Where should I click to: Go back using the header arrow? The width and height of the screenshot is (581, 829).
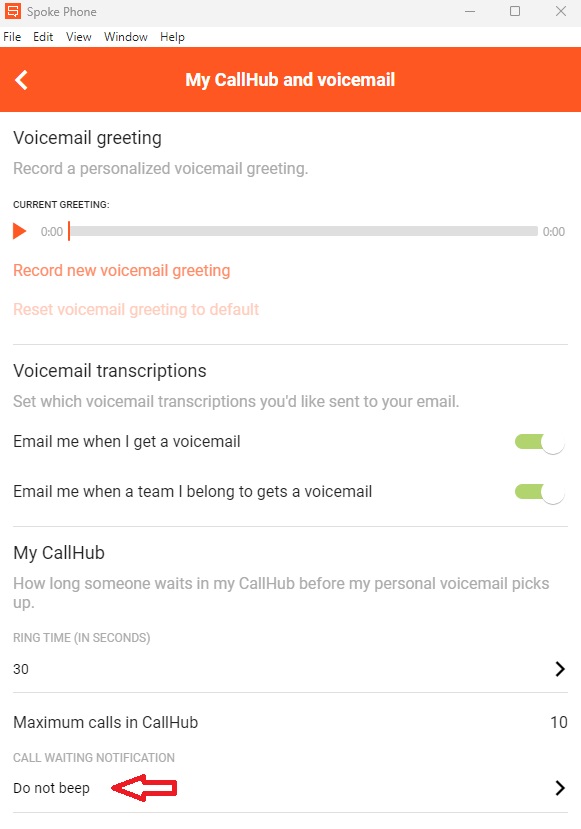(21, 80)
